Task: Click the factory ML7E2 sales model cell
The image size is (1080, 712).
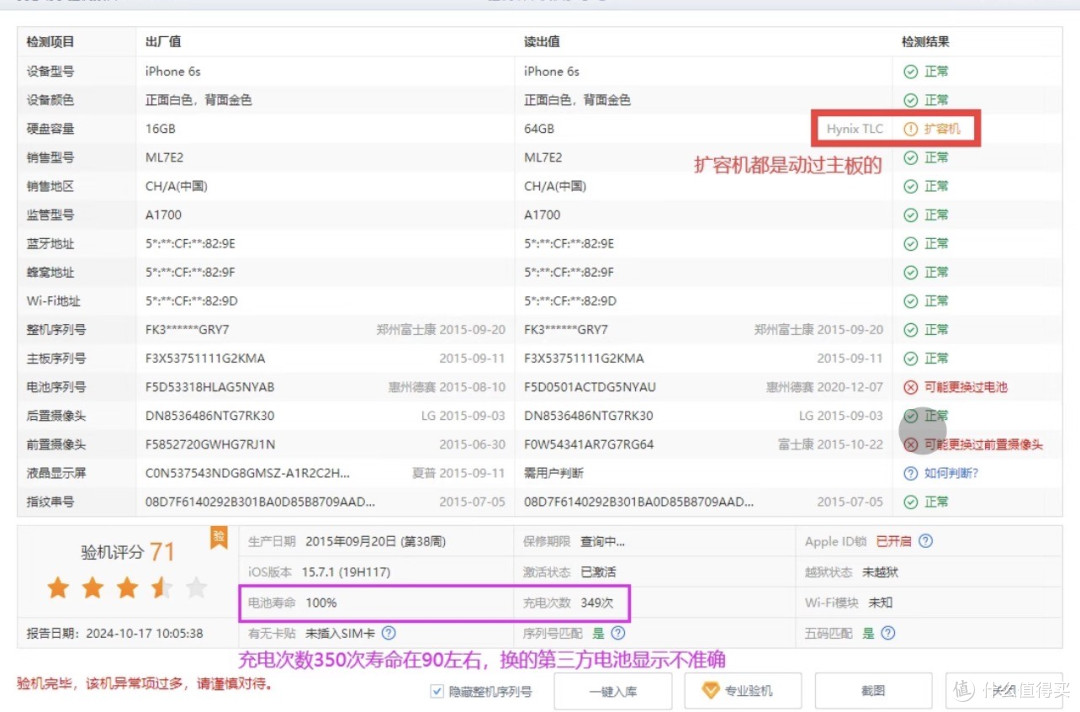Action: (164, 158)
